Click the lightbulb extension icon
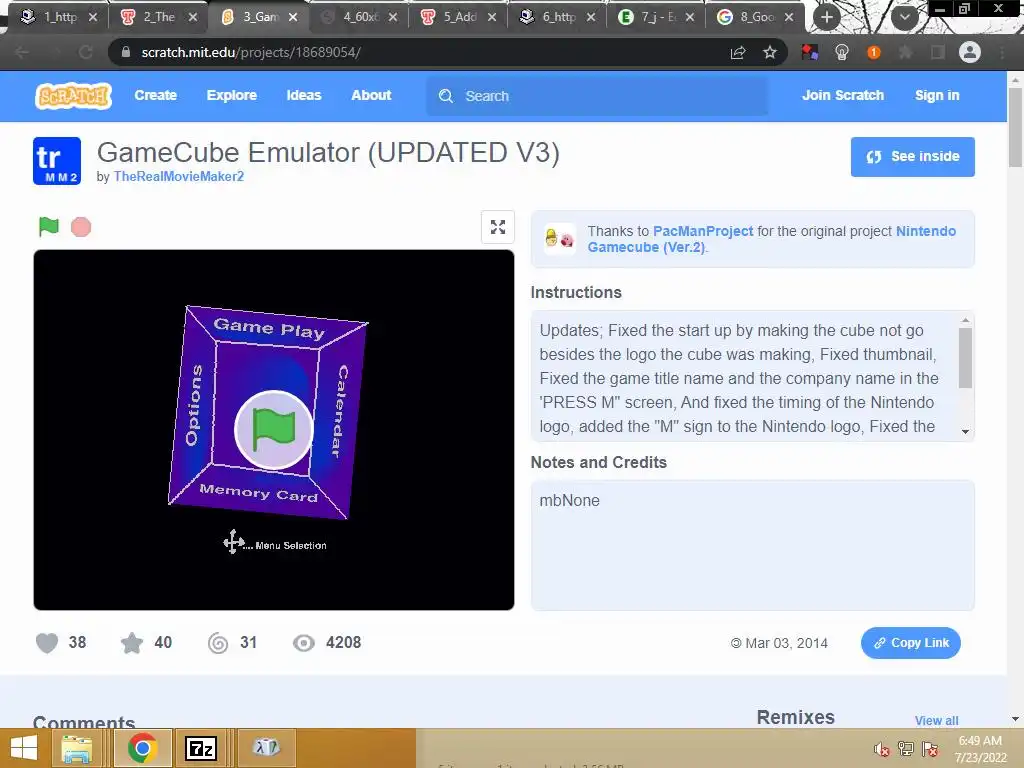This screenshot has width=1024, height=768. point(842,52)
